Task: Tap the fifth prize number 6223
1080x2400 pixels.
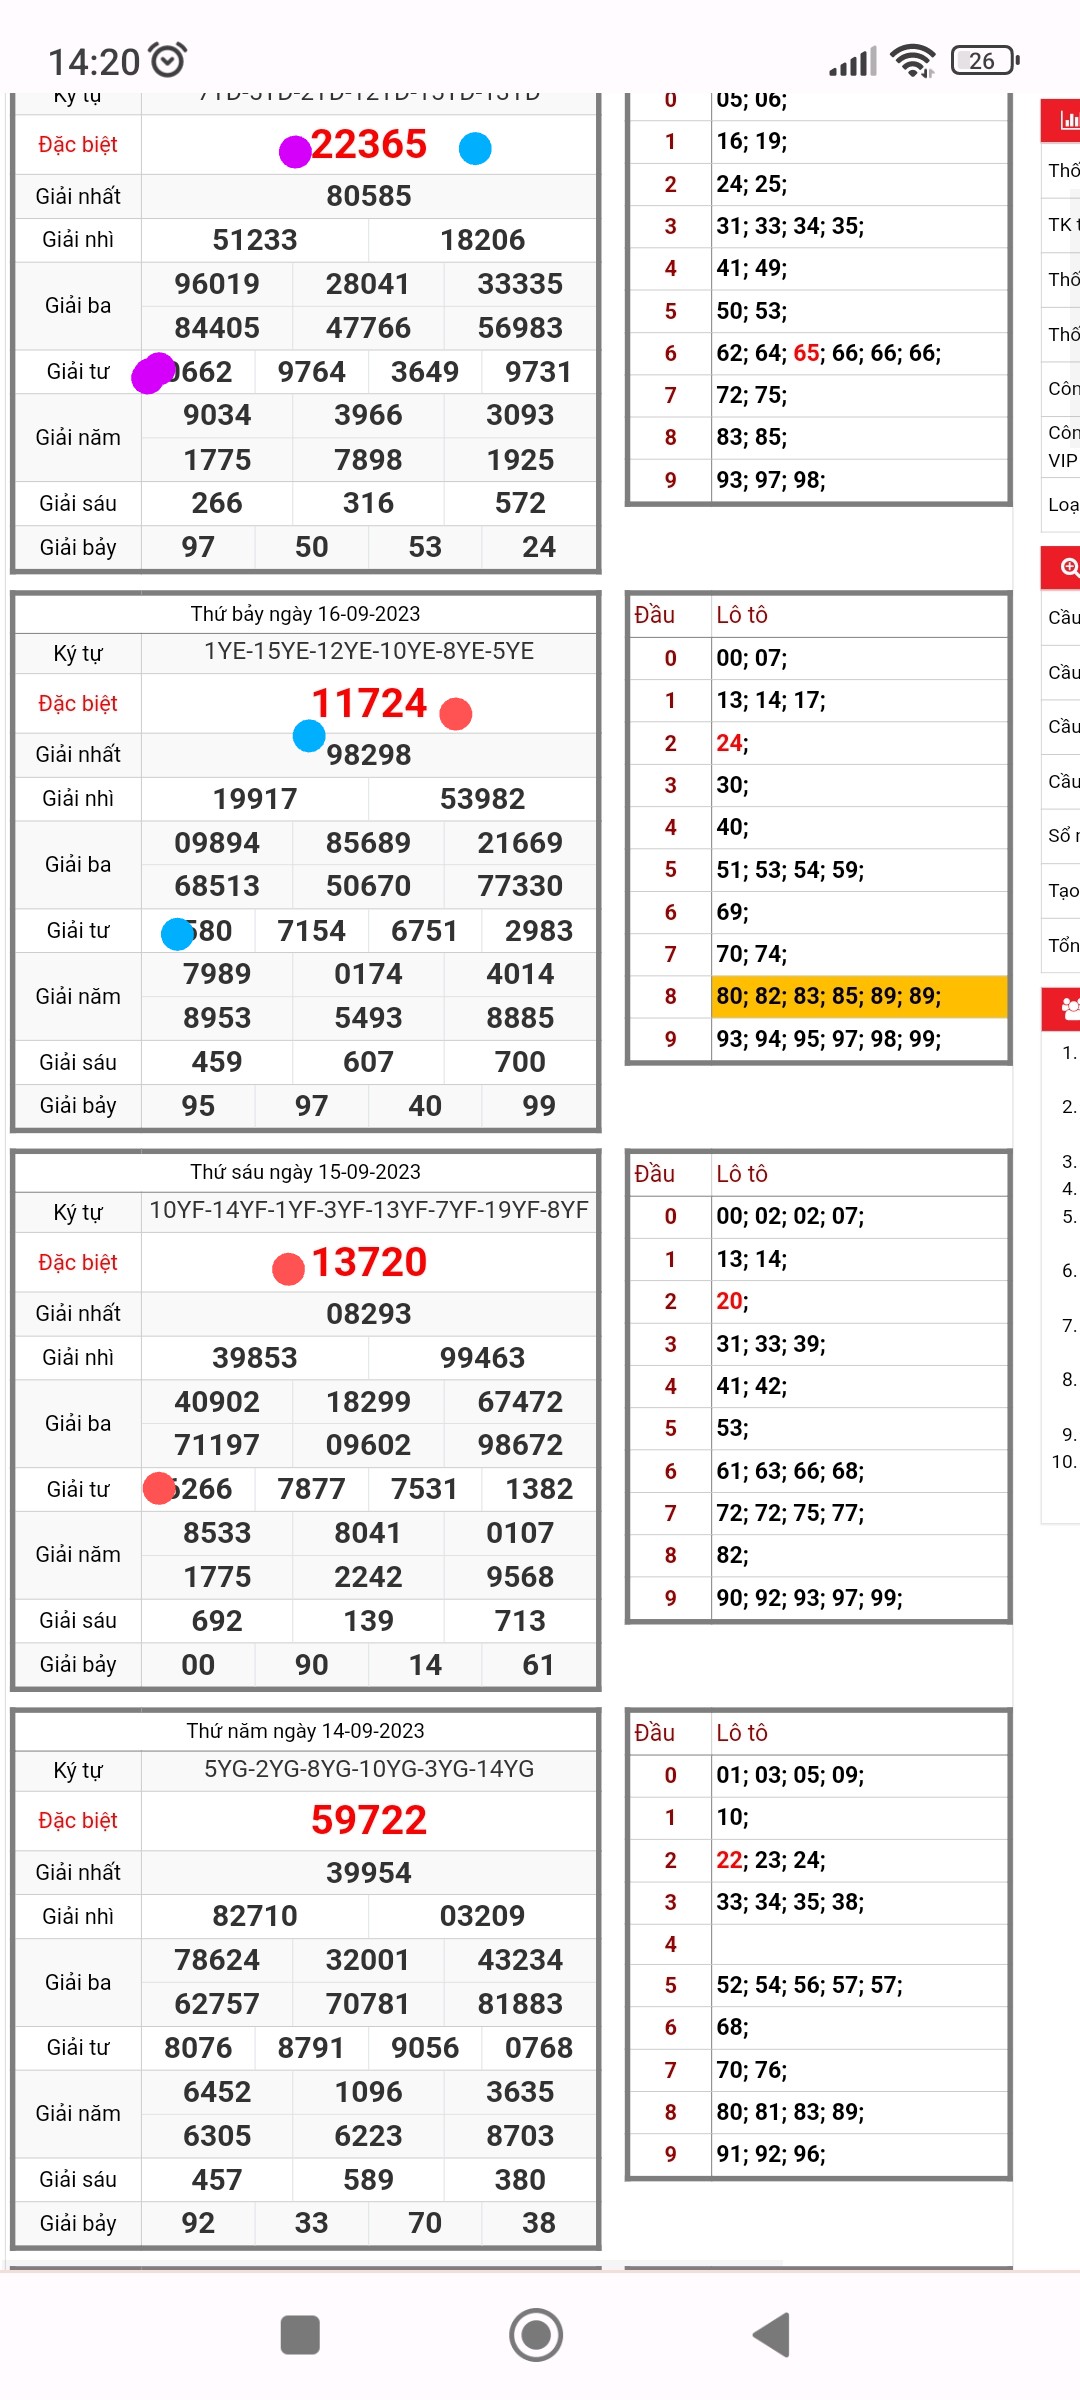Action: pos(369,2136)
